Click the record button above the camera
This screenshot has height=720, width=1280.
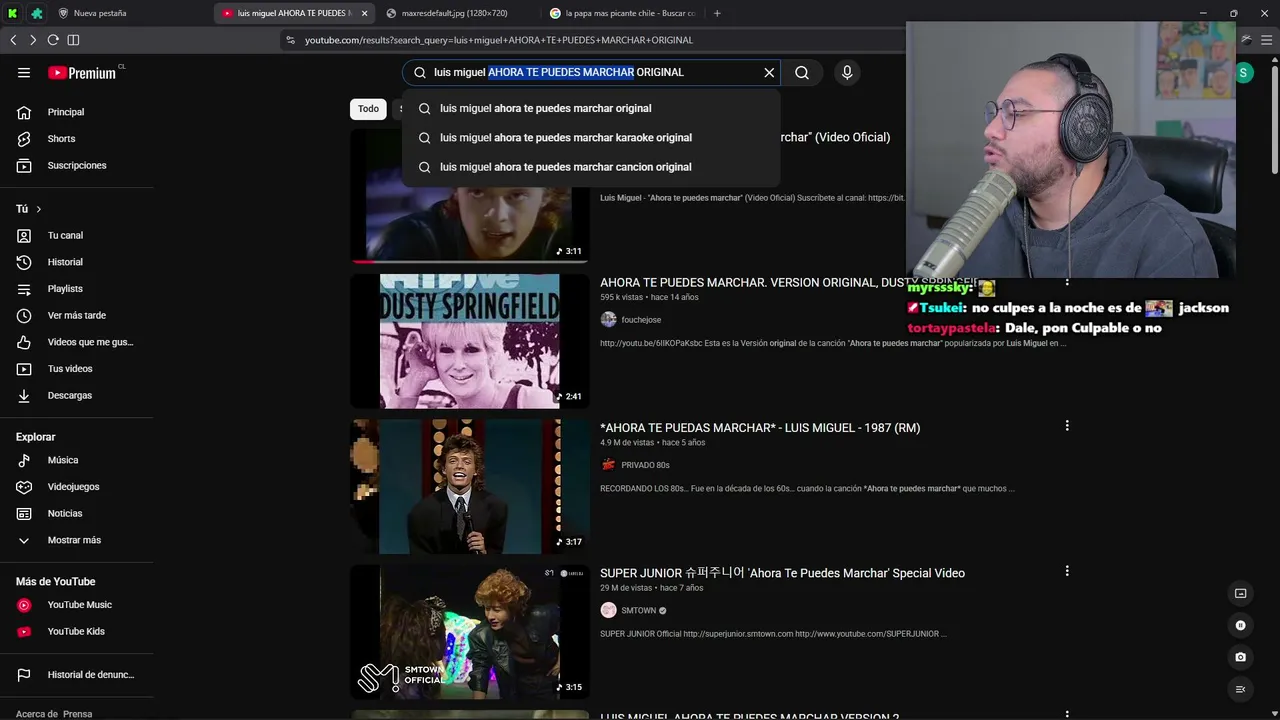(1241, 625)
